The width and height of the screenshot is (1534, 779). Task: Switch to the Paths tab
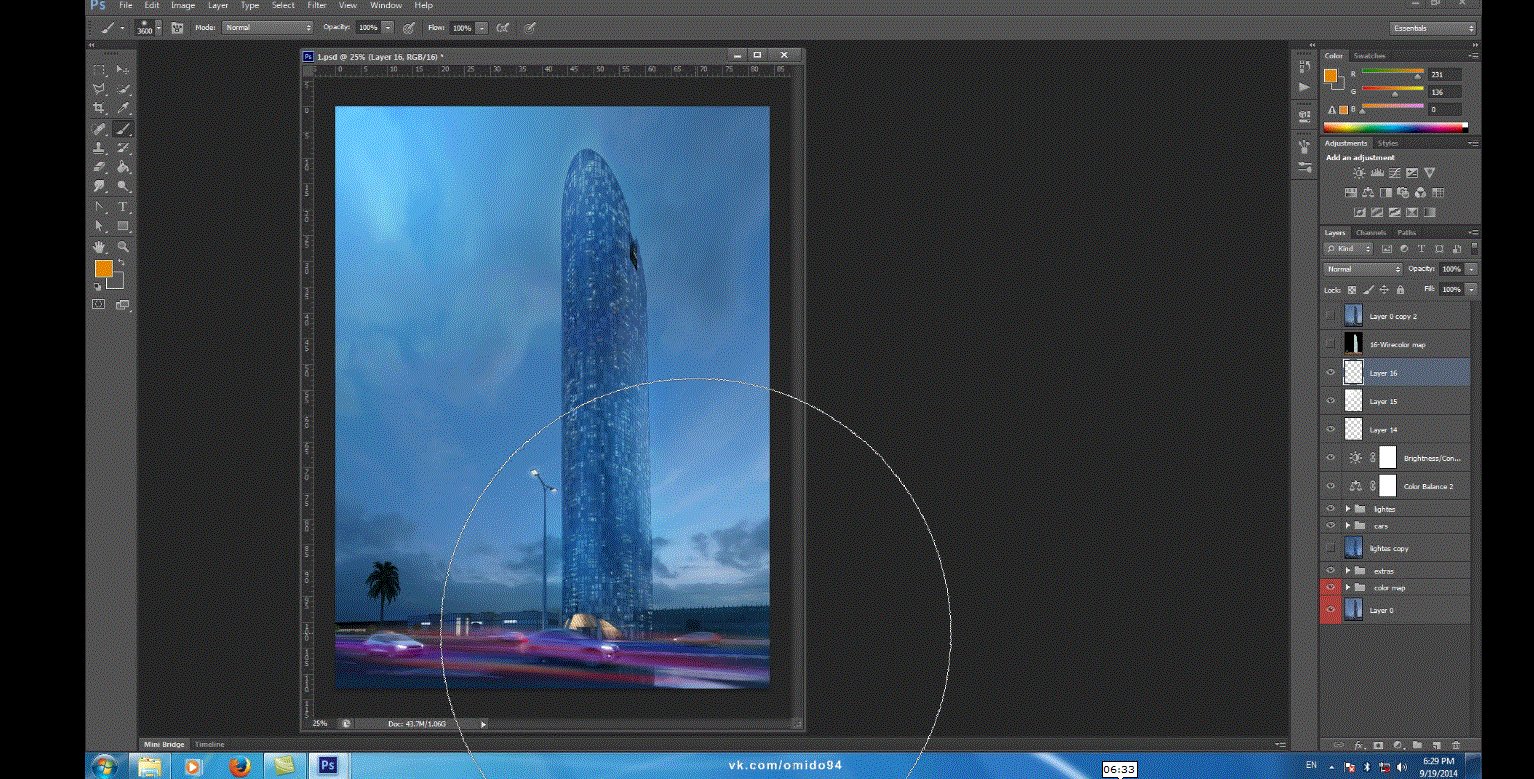point(1407,233)
